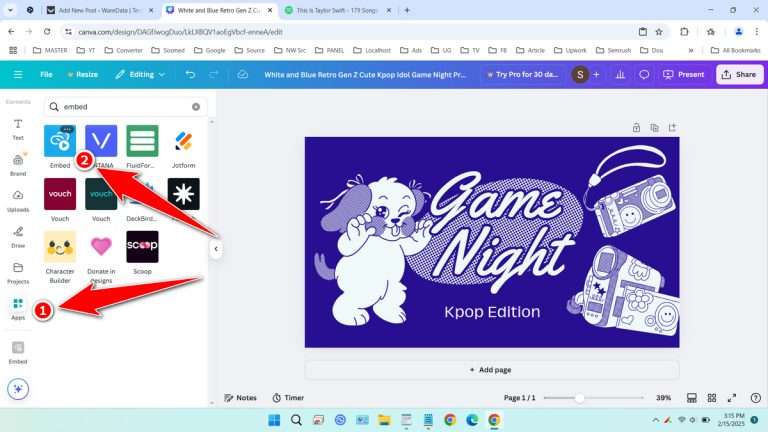Open the Uploads panel
The width and height of the screenshot is (768, 432).
click(18, 200)
